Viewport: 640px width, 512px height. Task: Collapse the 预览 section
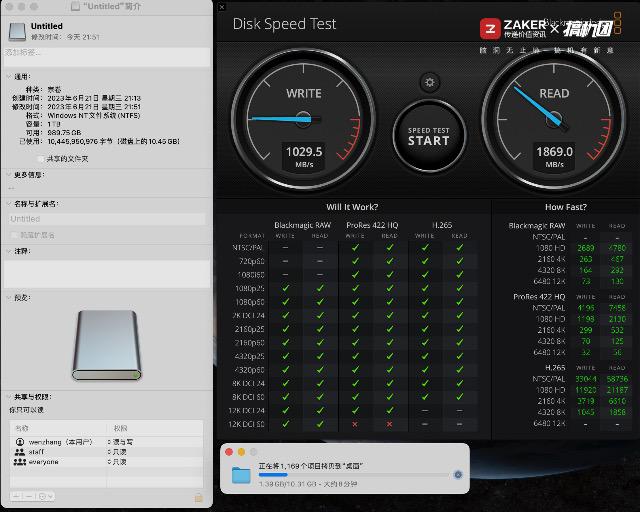point(9,297)
